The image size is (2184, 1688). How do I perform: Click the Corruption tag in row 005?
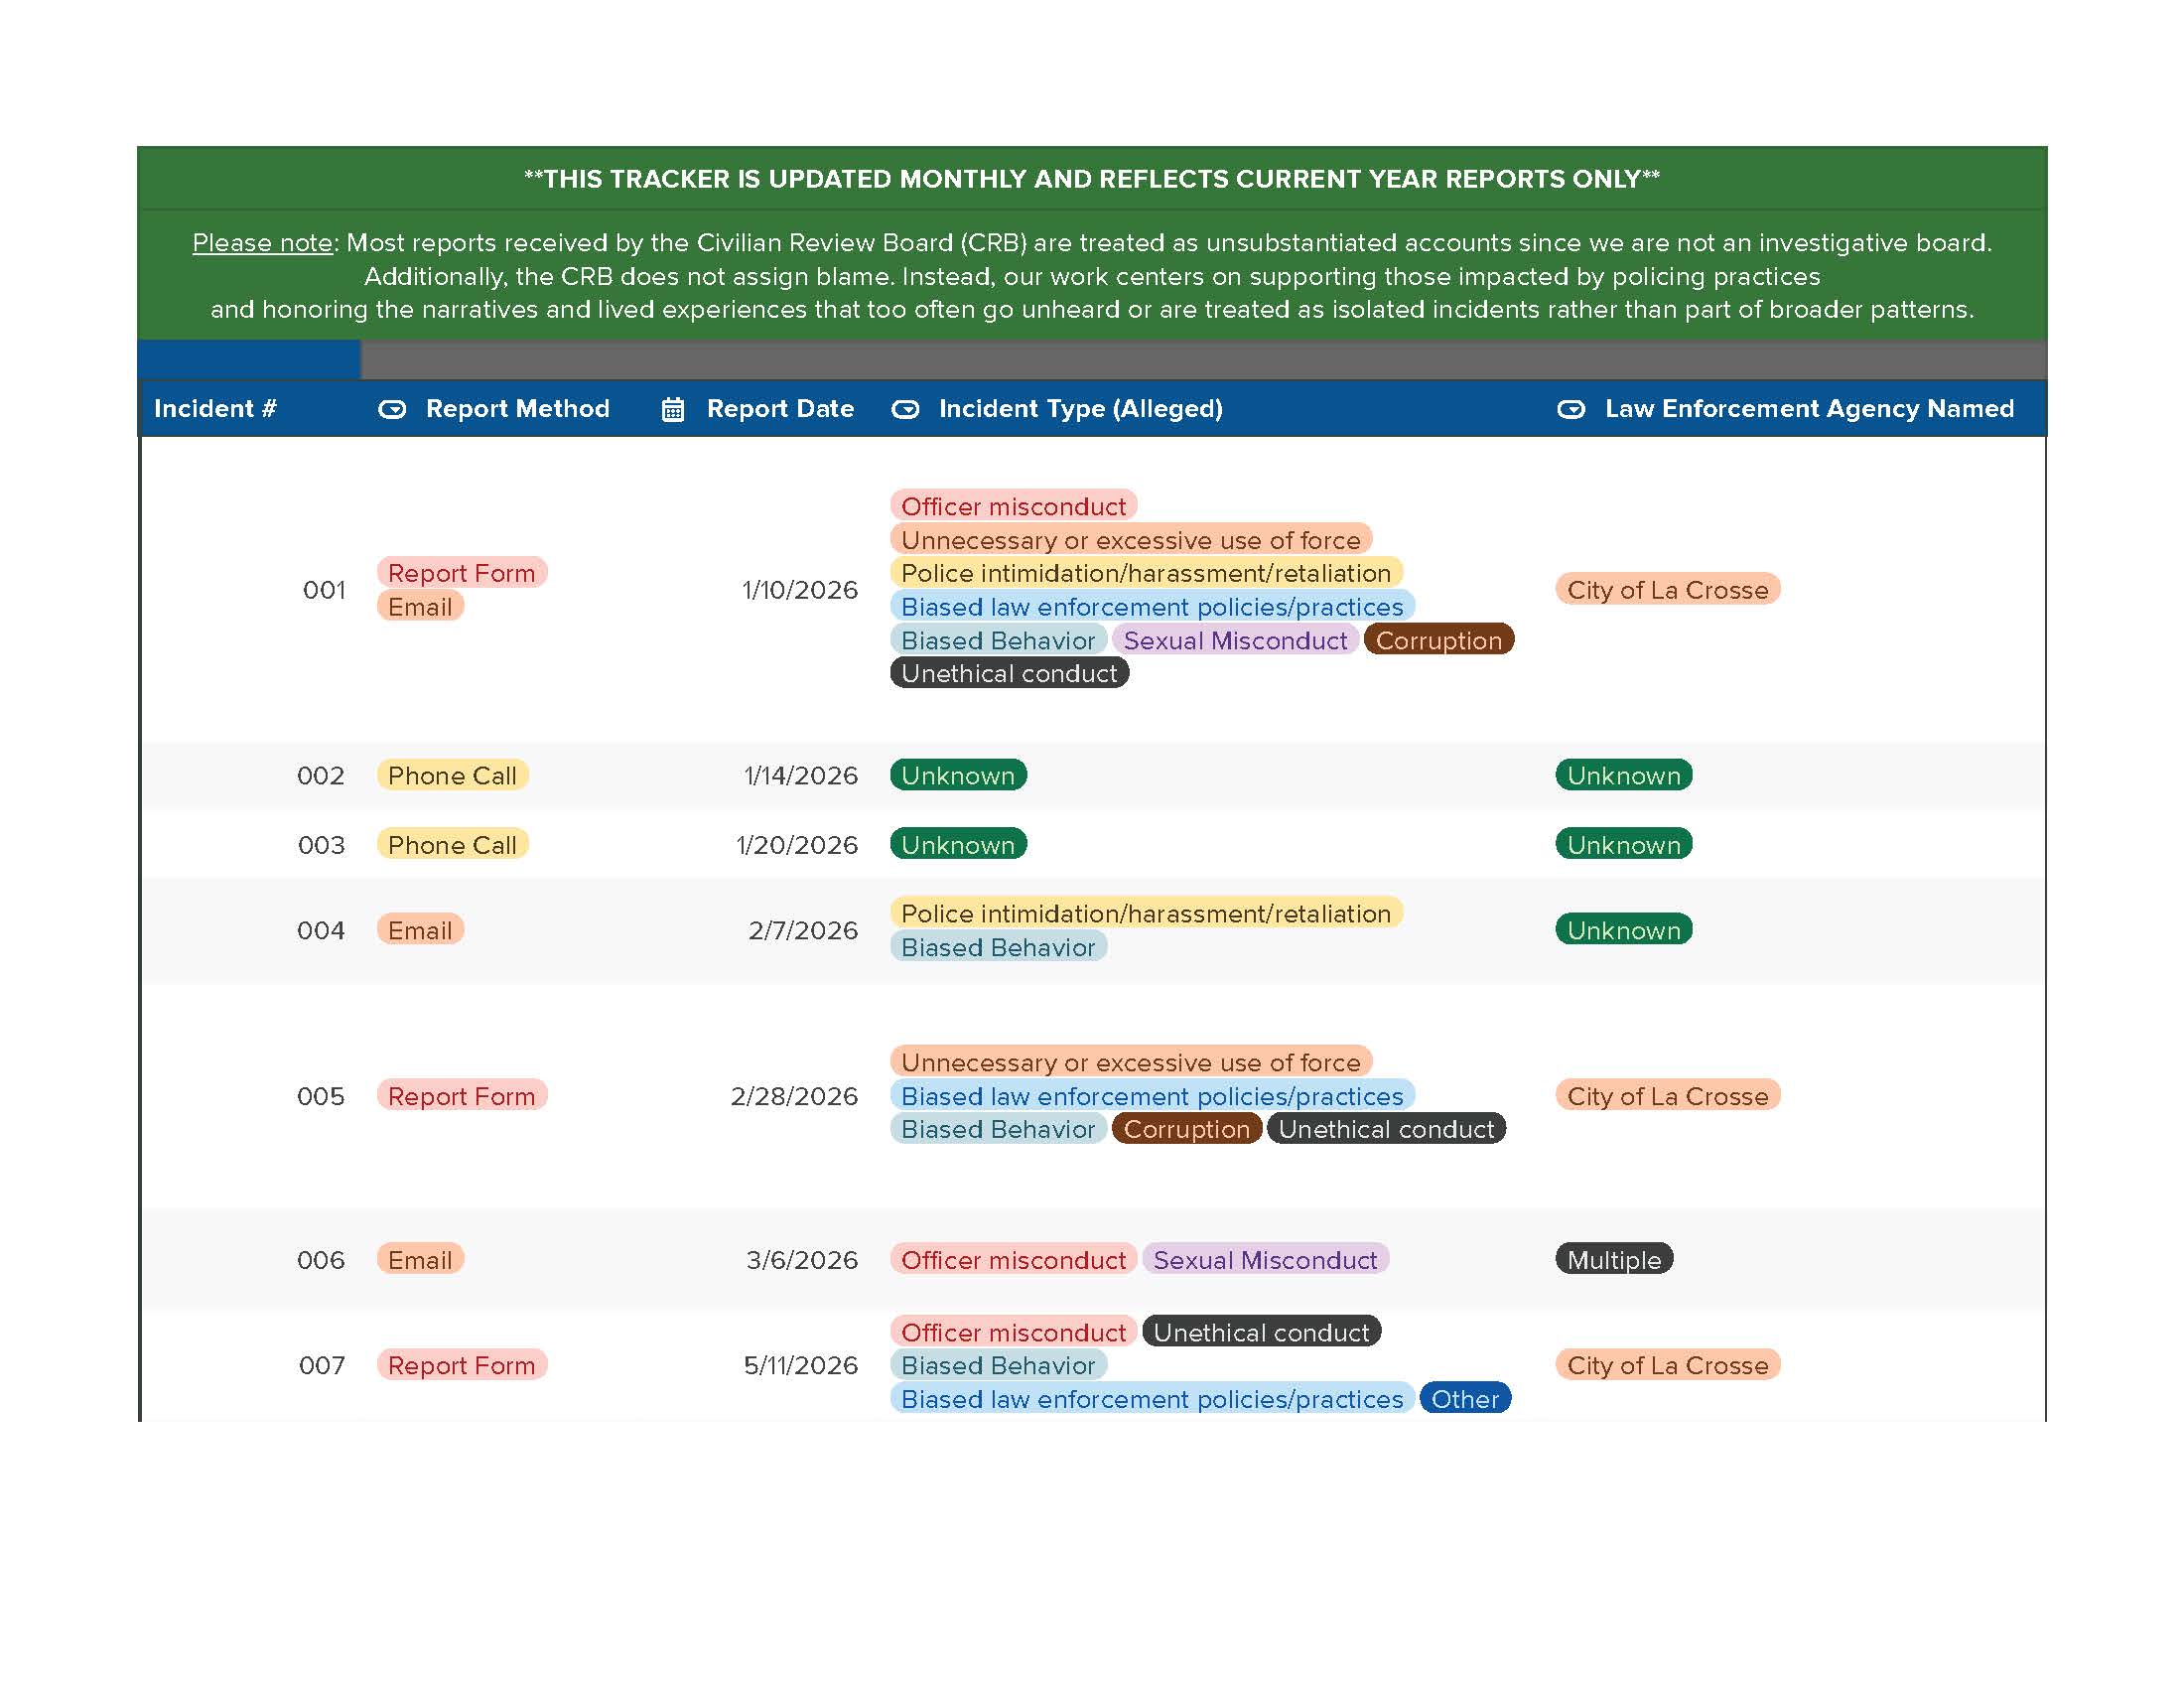[x=1187, y=1129]
